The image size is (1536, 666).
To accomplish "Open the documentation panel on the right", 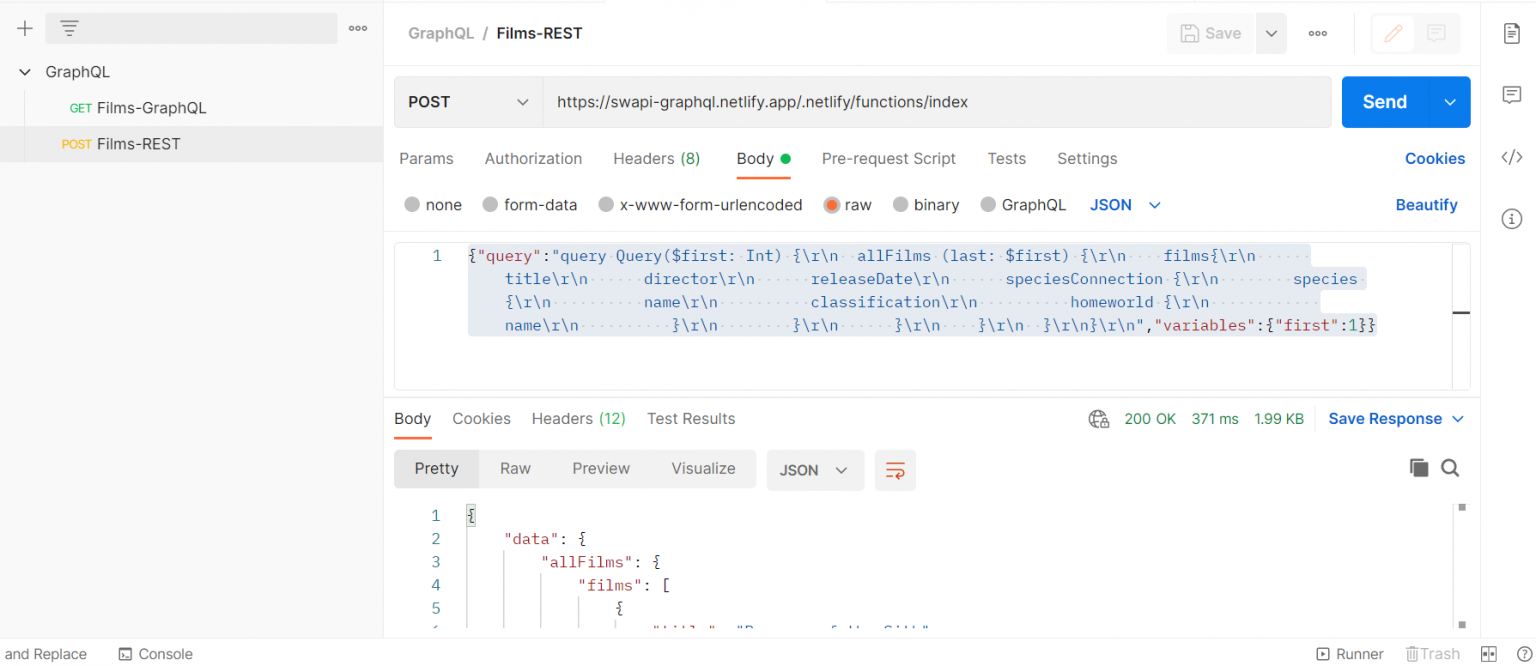I will click(1511, 33).
